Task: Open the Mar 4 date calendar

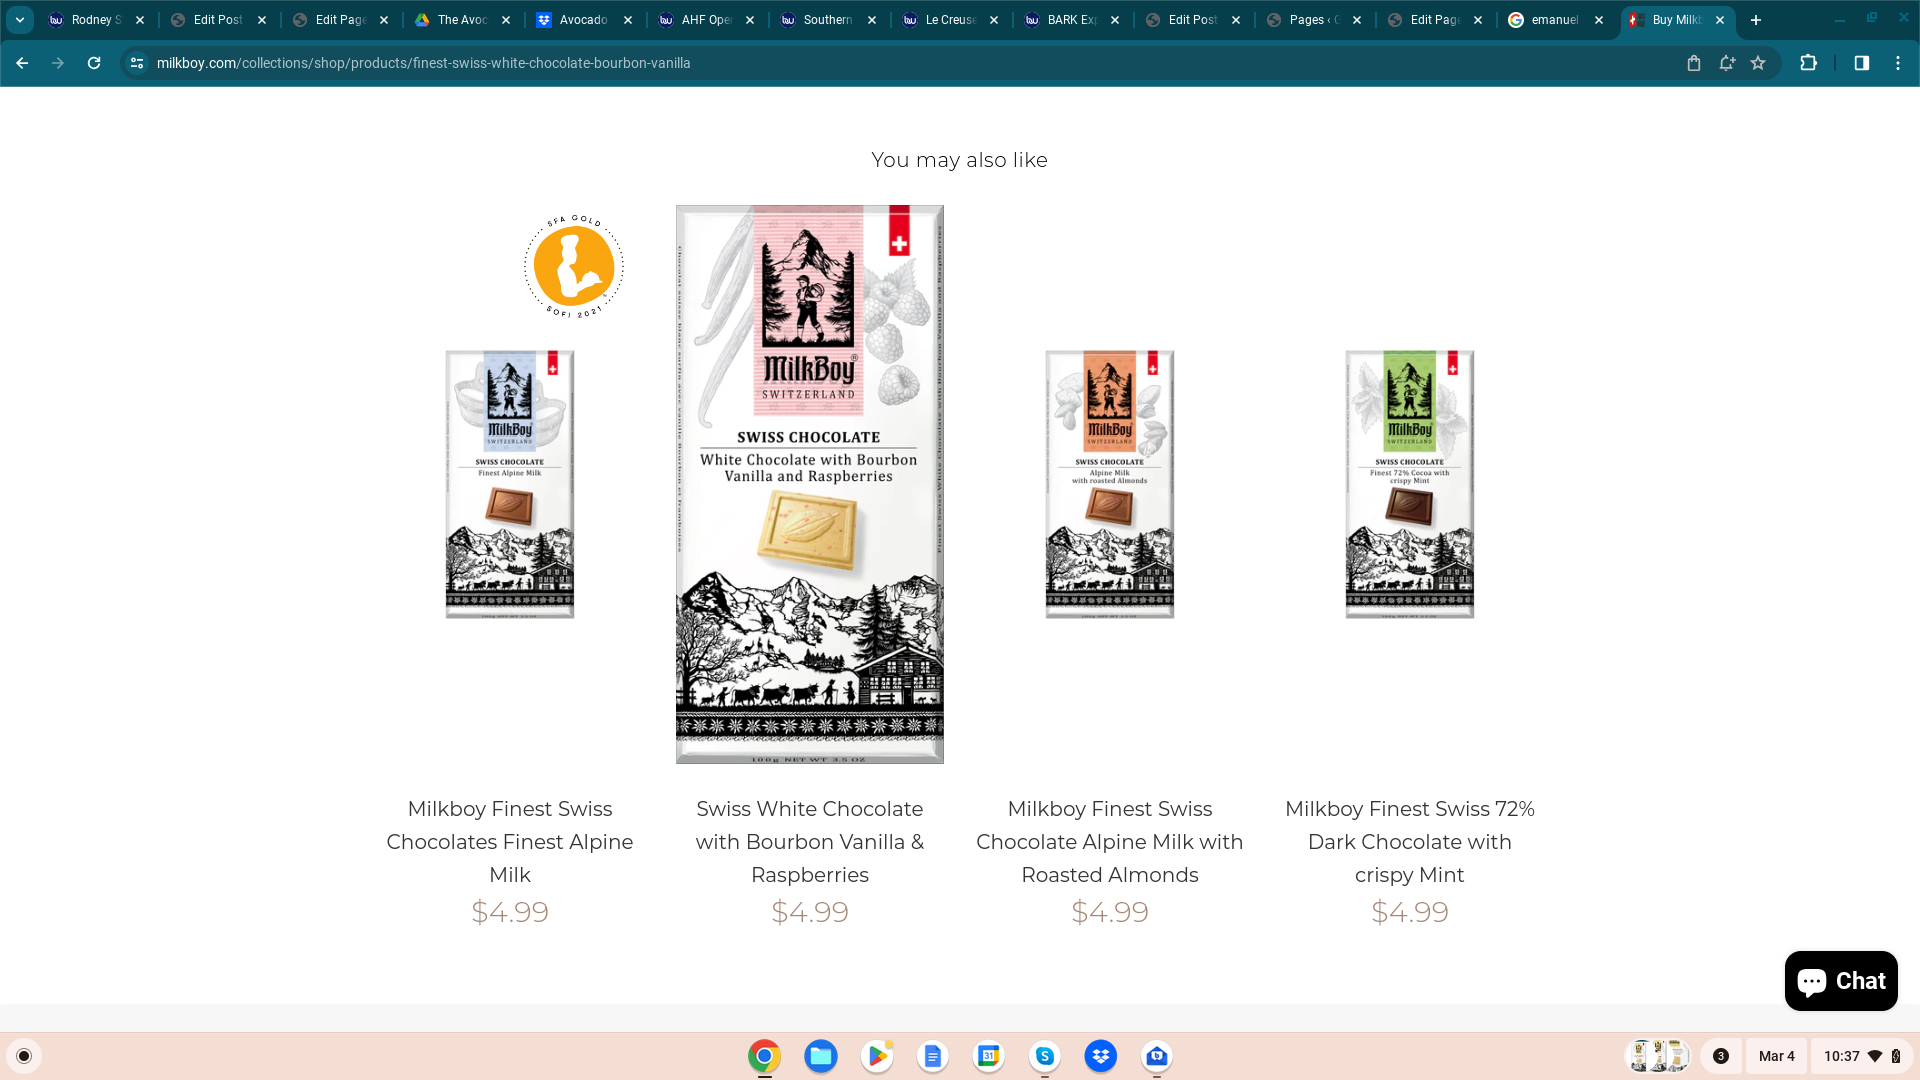Action: (x=1776, y=1056)
